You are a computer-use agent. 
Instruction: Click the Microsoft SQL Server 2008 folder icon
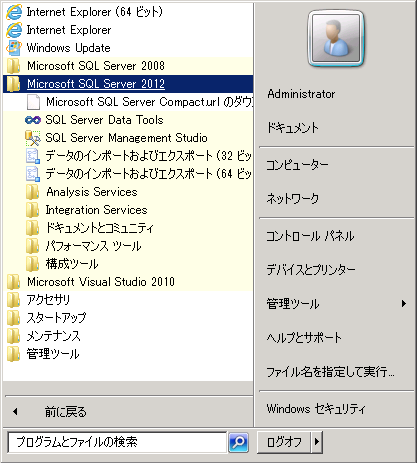click(x=13, y=66)
